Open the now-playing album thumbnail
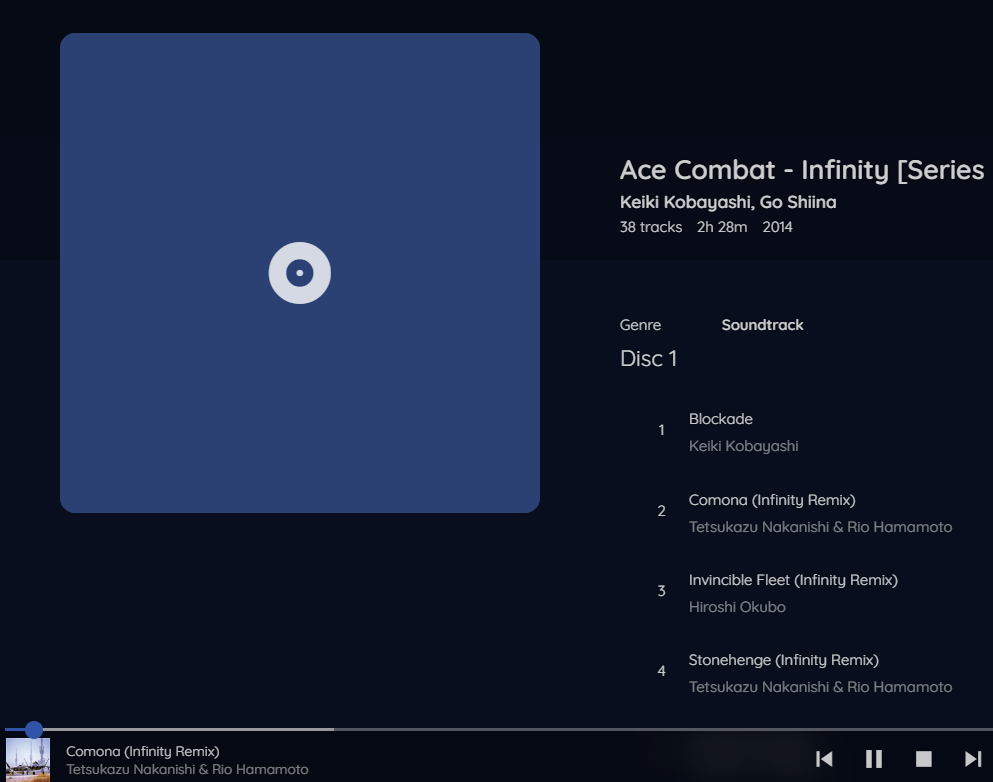 (28, 760)
